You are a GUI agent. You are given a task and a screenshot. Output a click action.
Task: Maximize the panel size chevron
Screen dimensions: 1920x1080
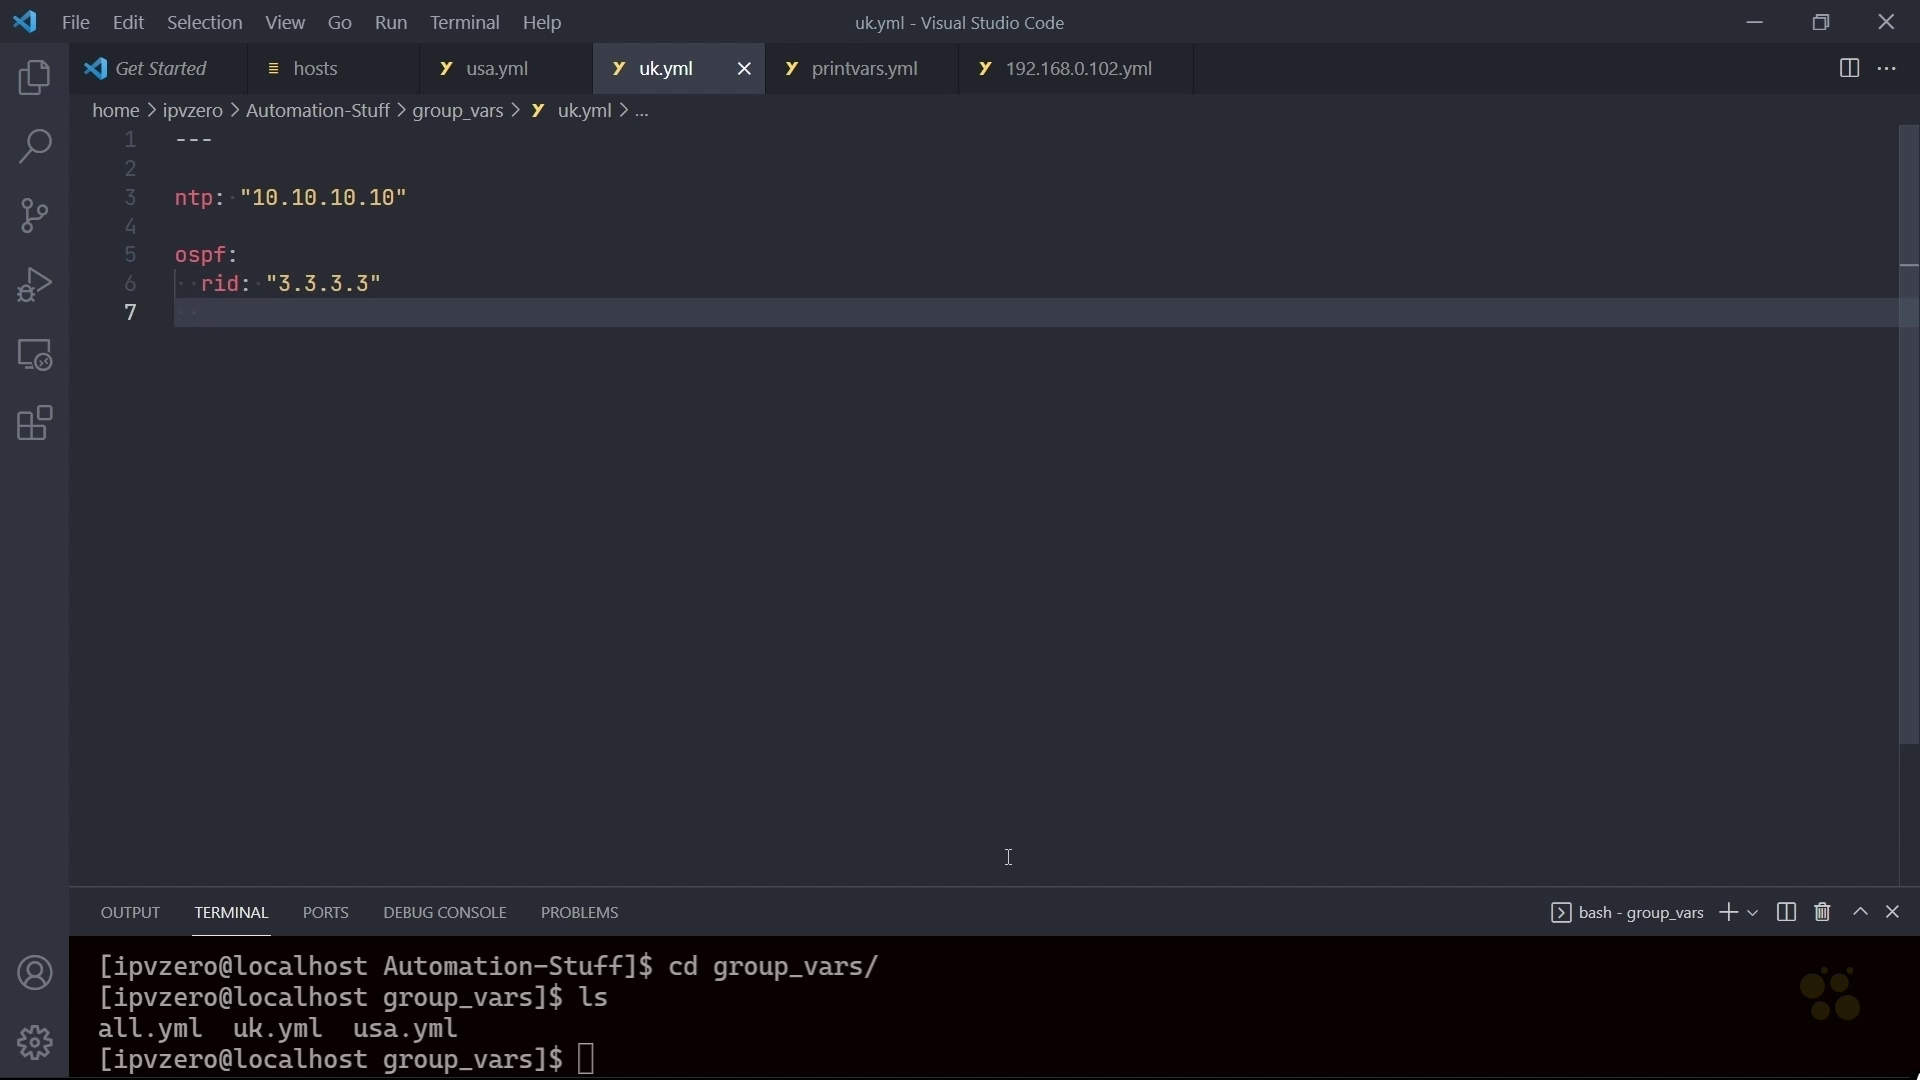pyautogui.click(x=1860, y=912)
